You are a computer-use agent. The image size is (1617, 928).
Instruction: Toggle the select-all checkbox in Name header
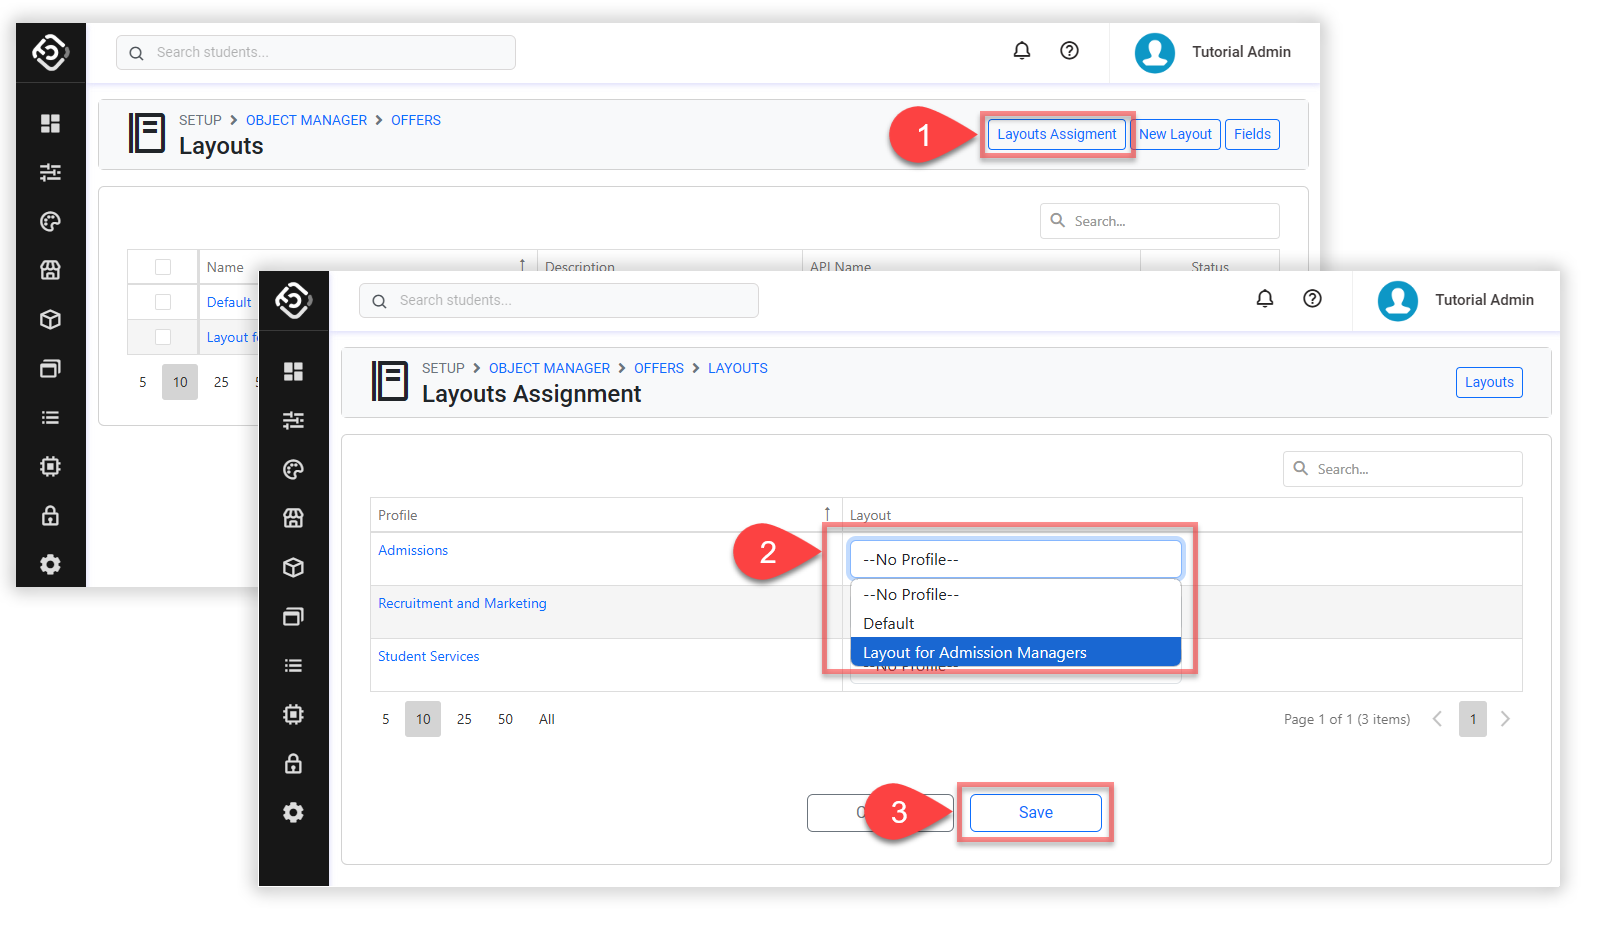(163, 267)
